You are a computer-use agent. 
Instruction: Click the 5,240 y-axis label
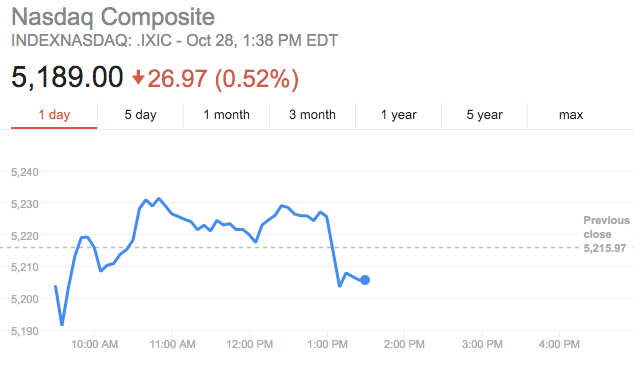(25, 172)
